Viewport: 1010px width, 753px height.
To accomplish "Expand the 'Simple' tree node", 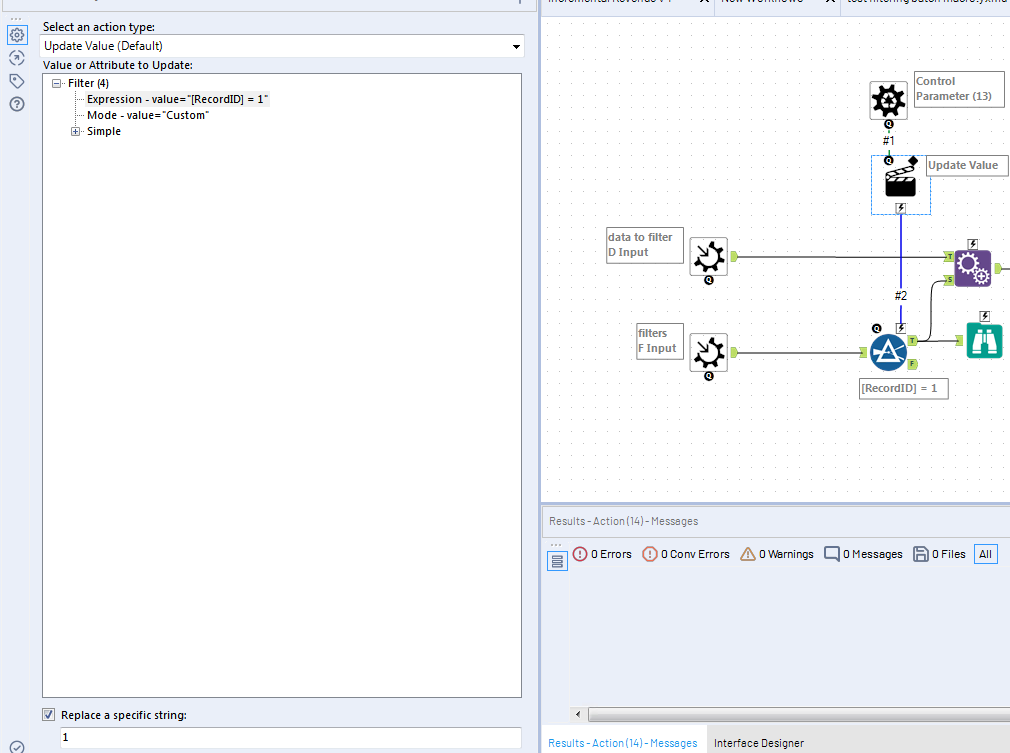I will pyautogui.click(x=75, y=131).
